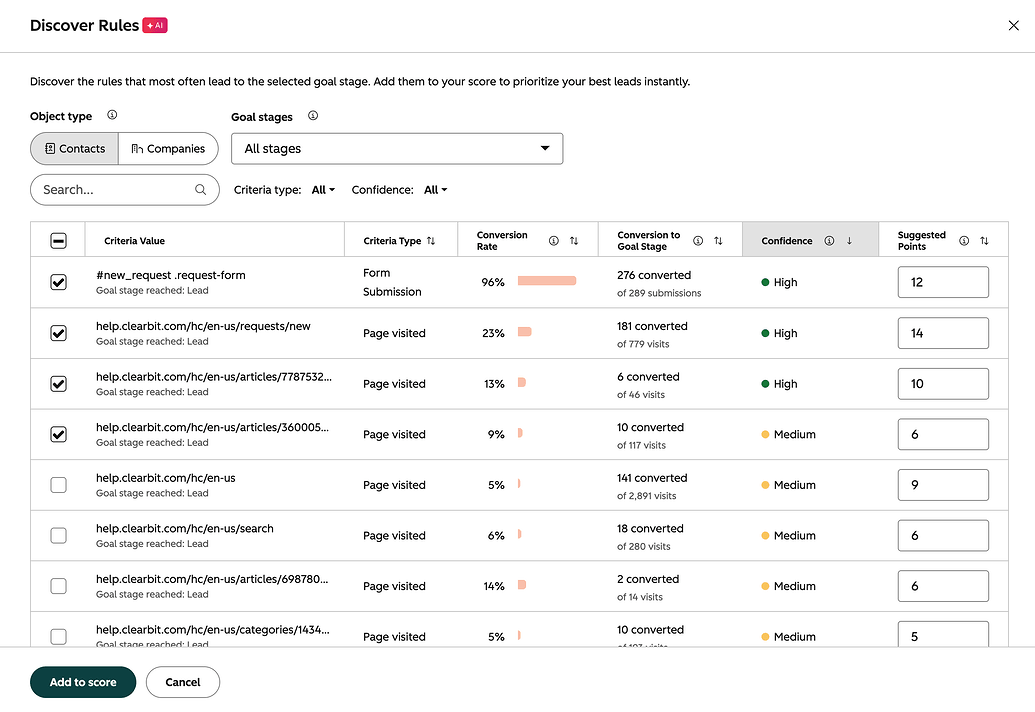Viewport: 1035px width, 712px height.
Task: Click Add to score button
Action: click(83, 682)
